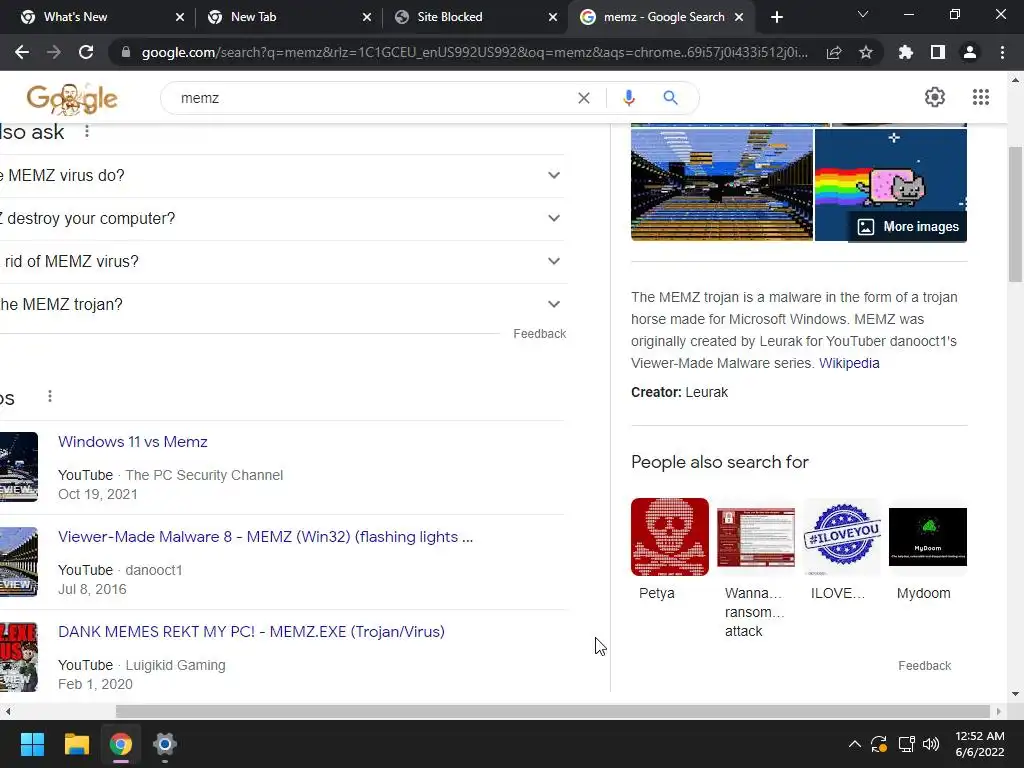Click the vertical scrollbar thumb
Screen dimensions: 1024x768
click(1015, 214)
